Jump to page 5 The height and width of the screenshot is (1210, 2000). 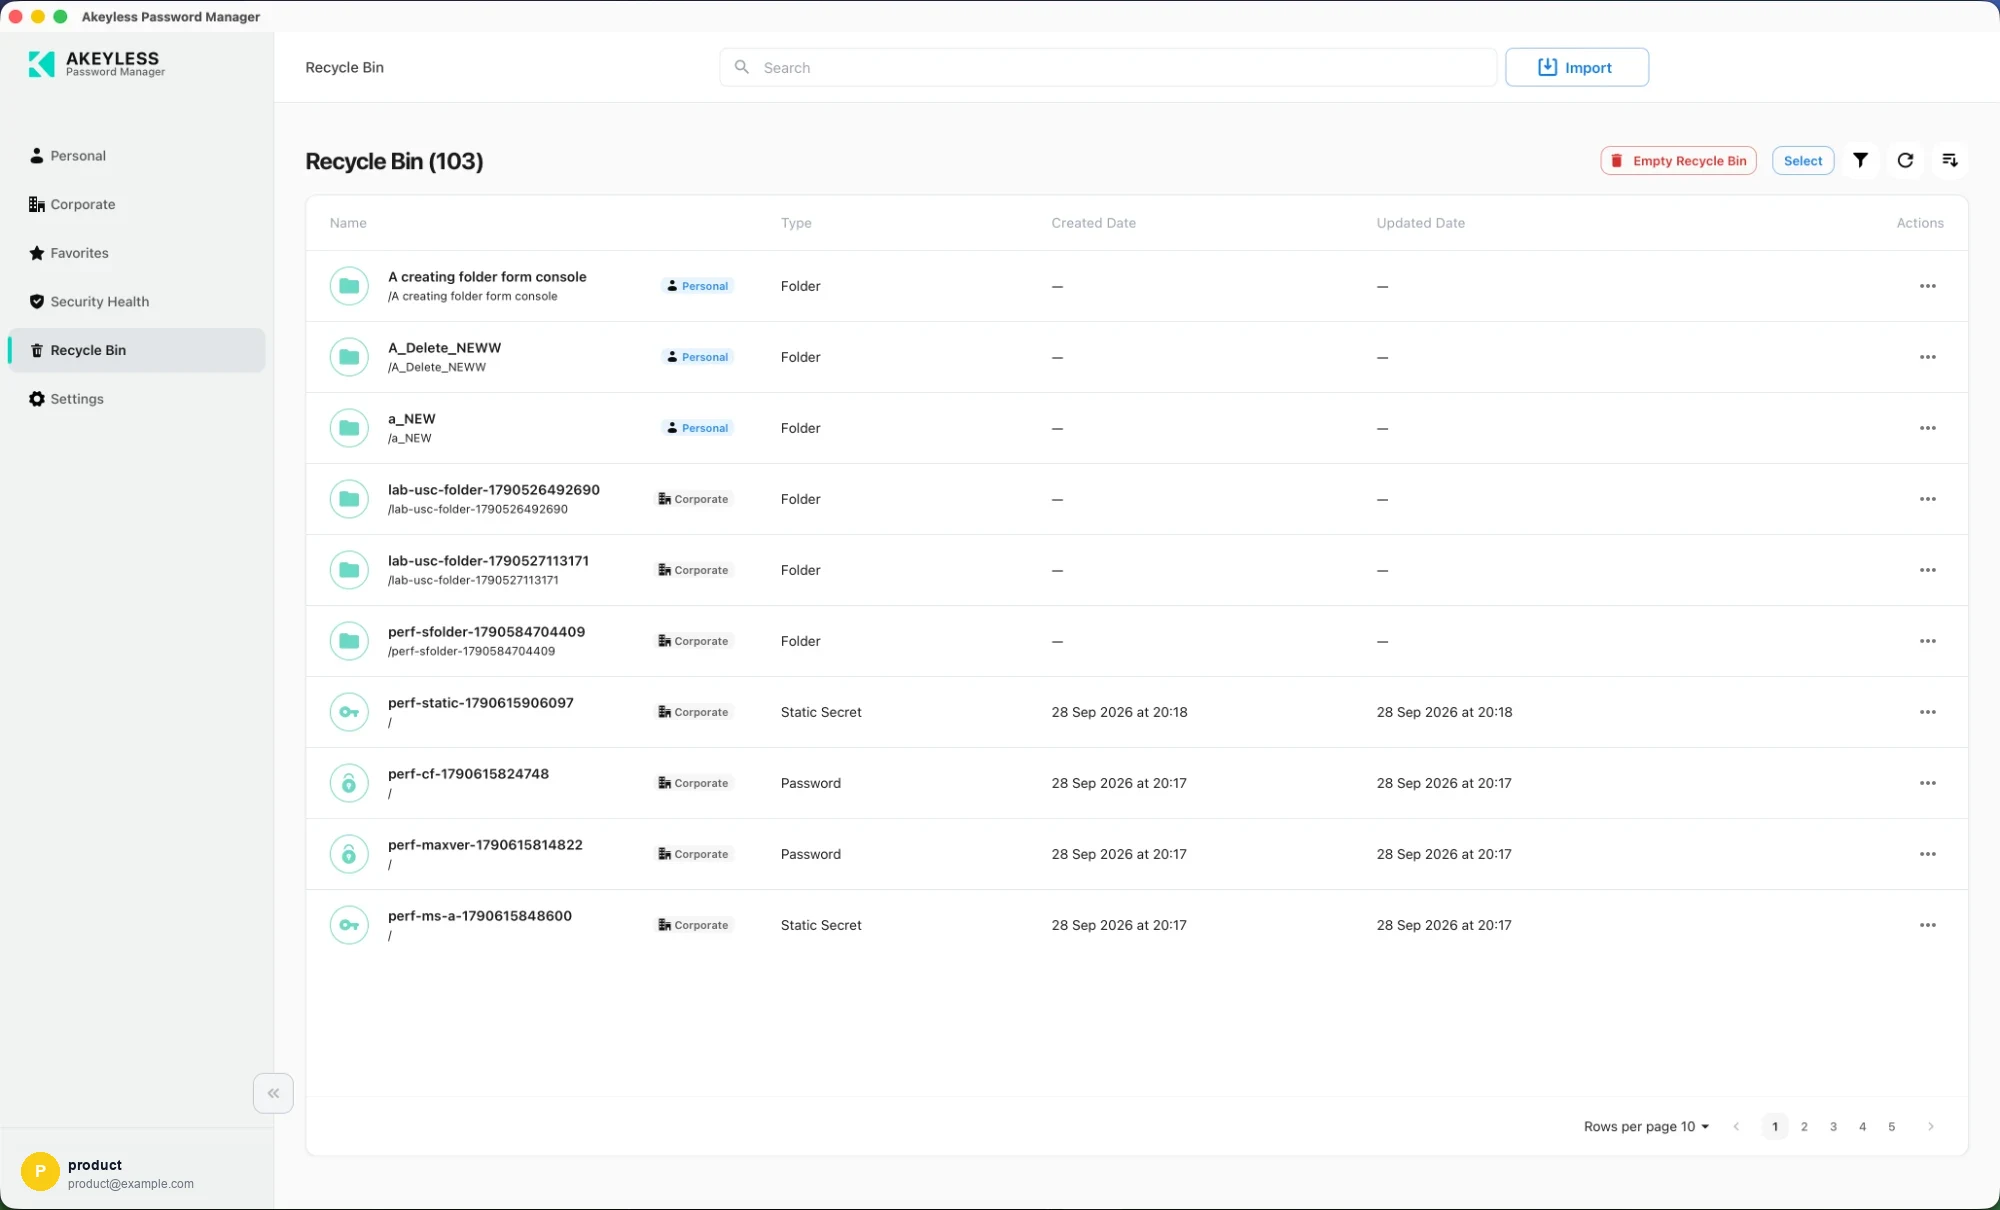pyautogui.click(x=1891, y=1126)
